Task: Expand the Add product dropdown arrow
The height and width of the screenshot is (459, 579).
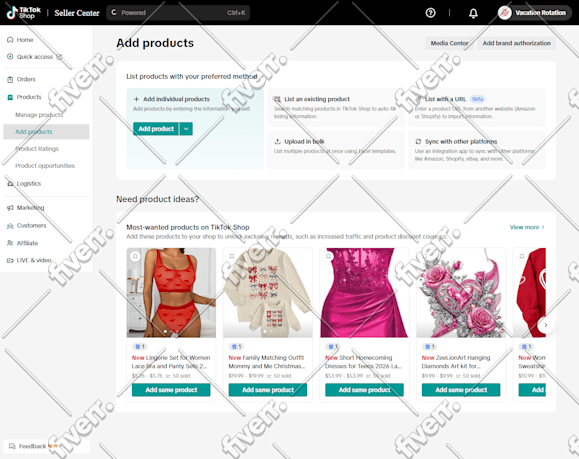Action: click(186, 129)
